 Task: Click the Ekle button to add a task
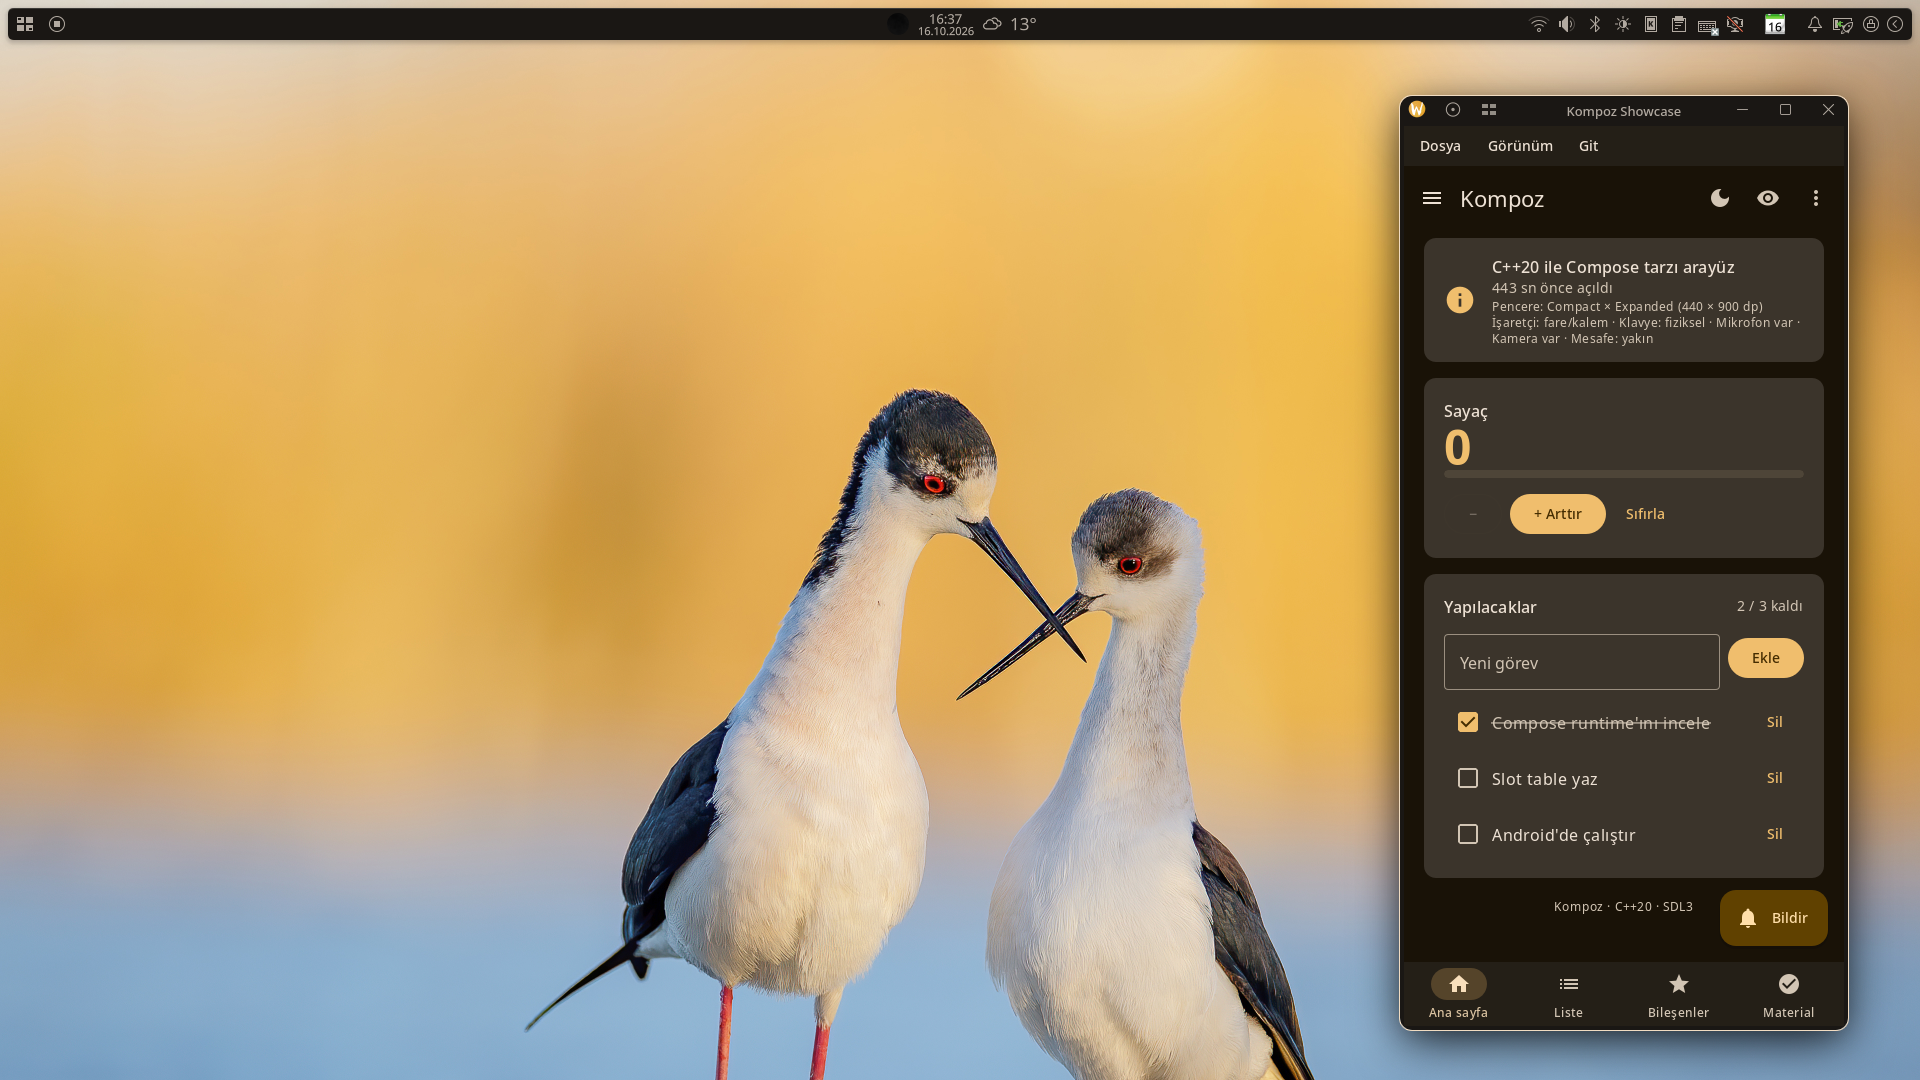coord(1766,658)
